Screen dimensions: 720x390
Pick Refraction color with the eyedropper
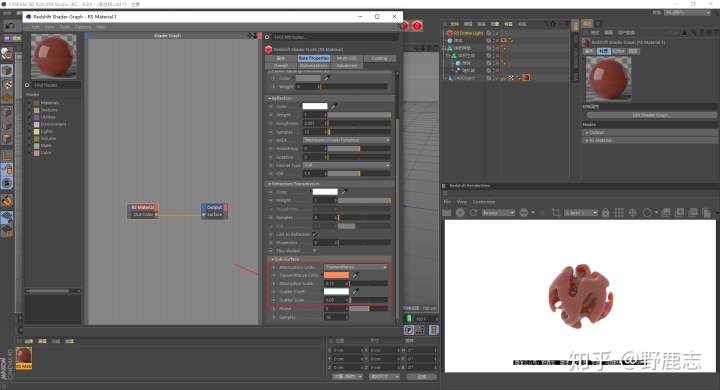(344, 191)
